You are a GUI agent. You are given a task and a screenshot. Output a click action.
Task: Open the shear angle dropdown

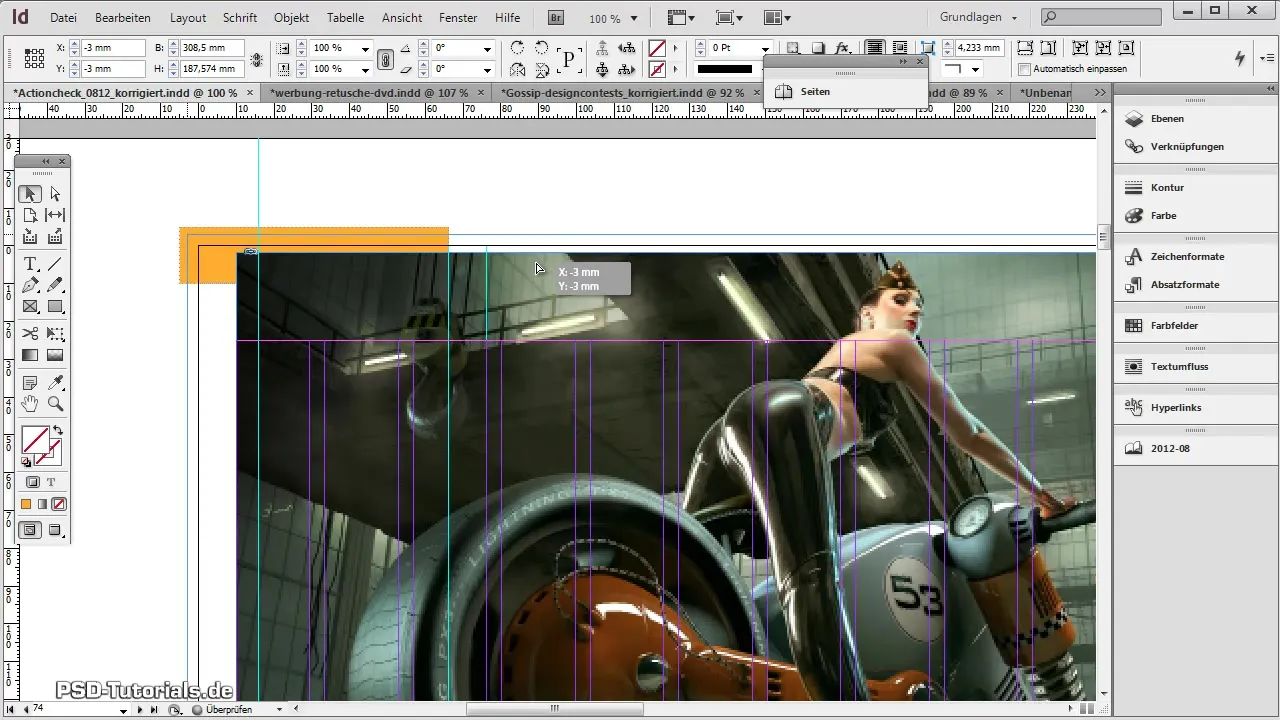487,69
